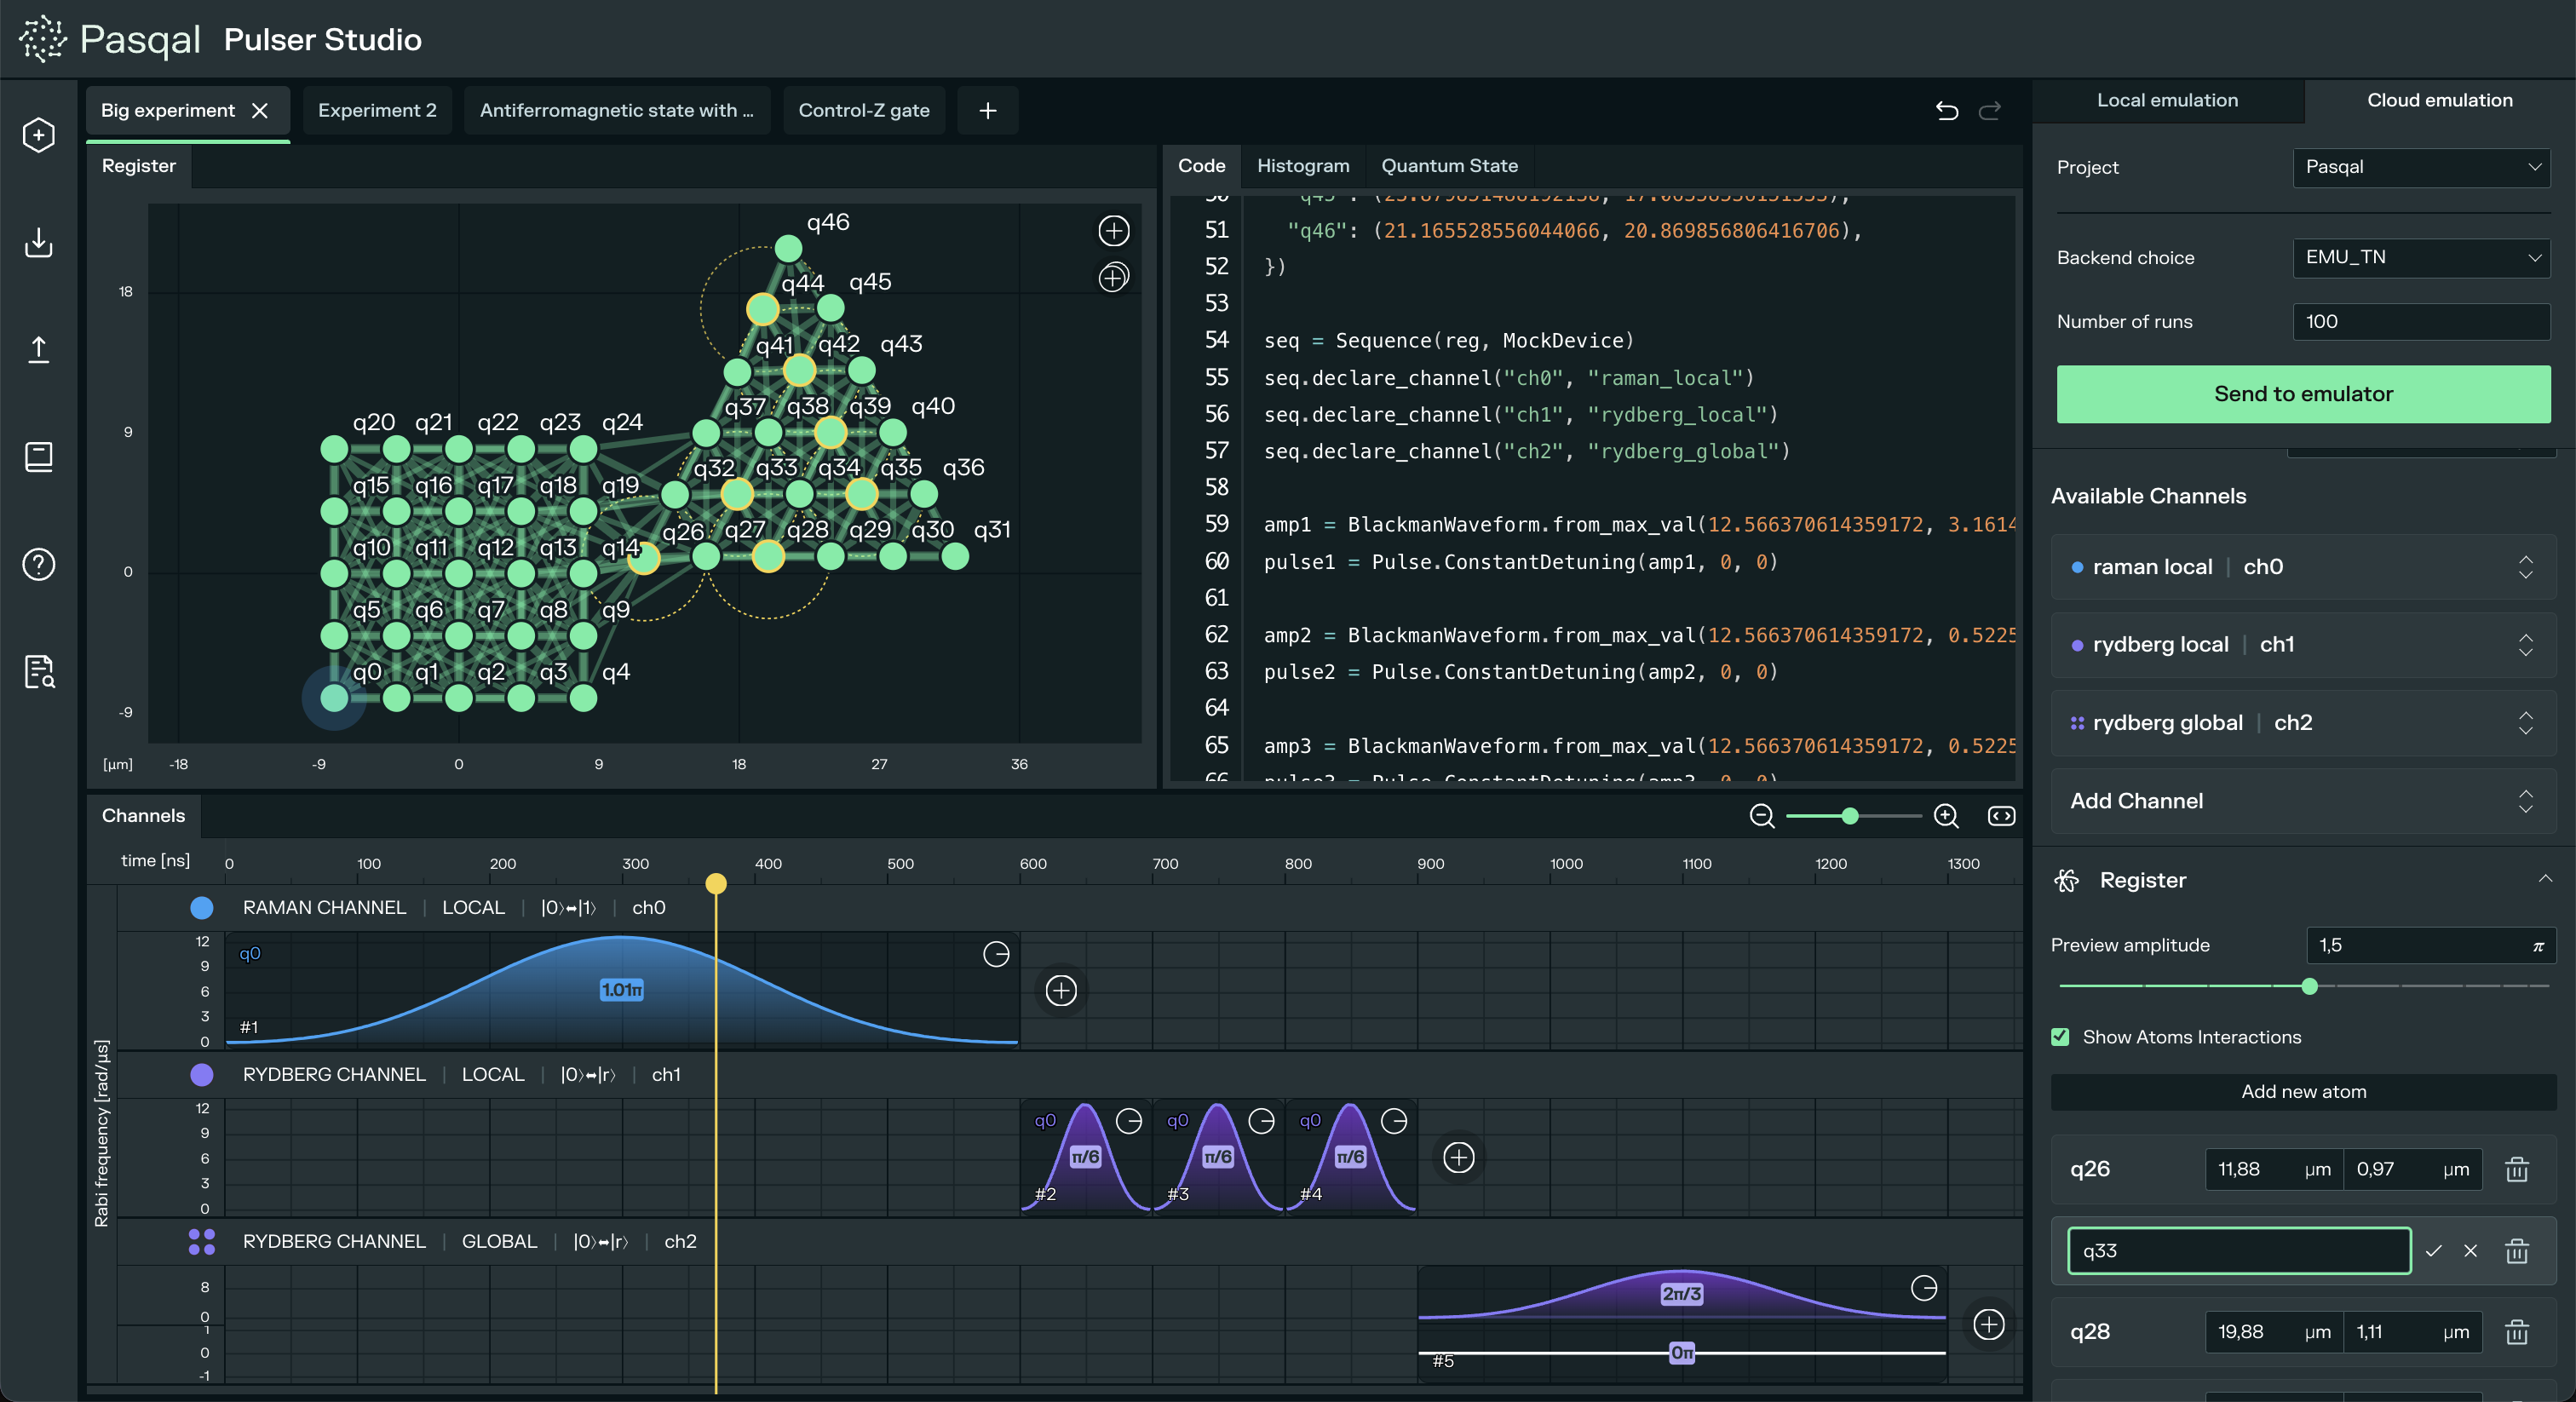
Task: Click the download icon in left sidebar
Action: [38, 242]
